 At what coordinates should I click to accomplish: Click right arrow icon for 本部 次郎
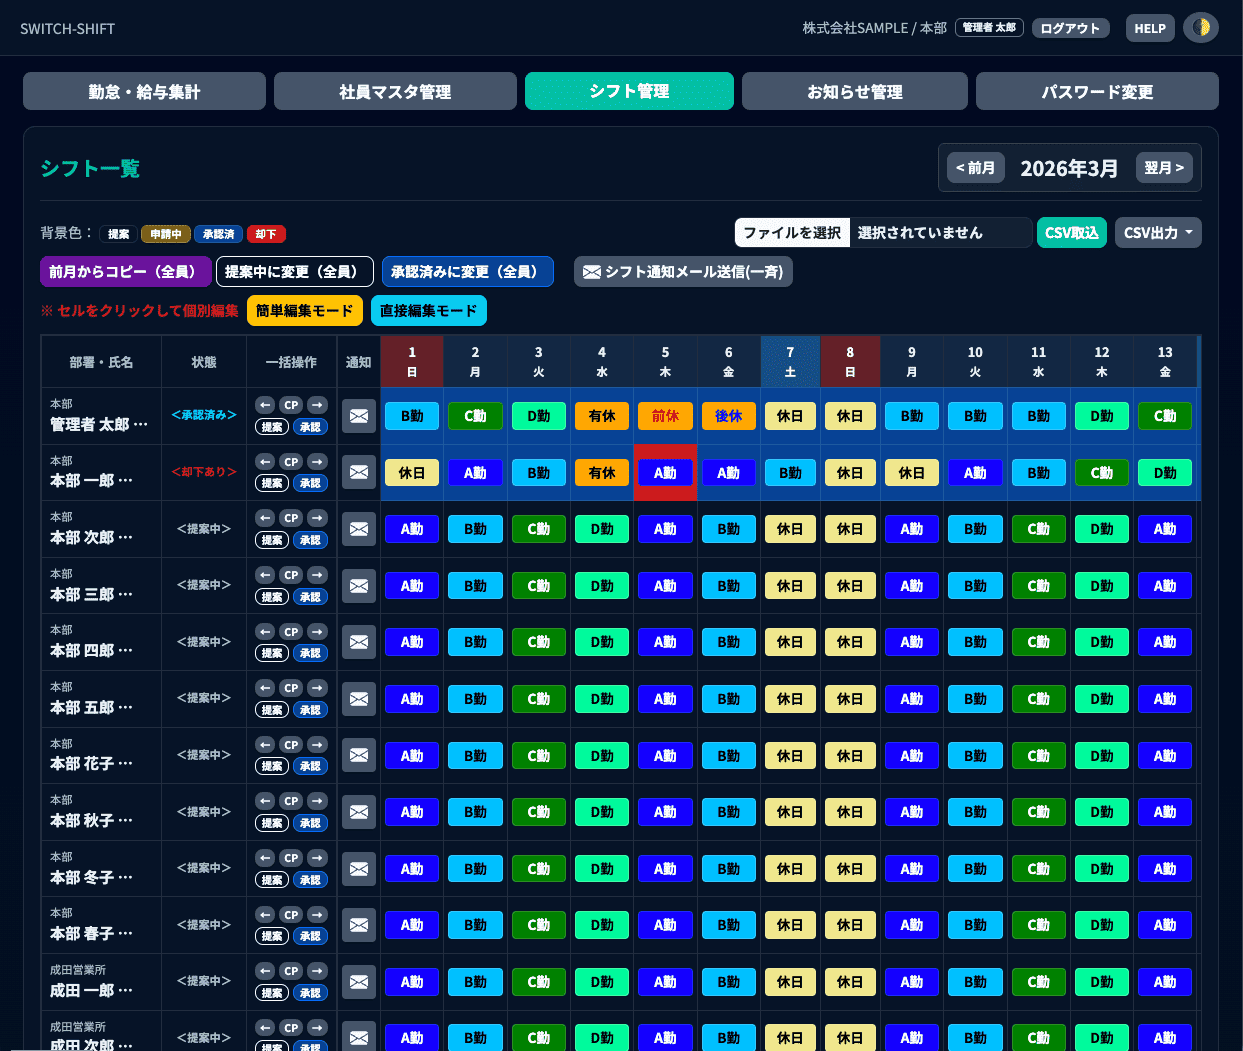coord(317,518)
